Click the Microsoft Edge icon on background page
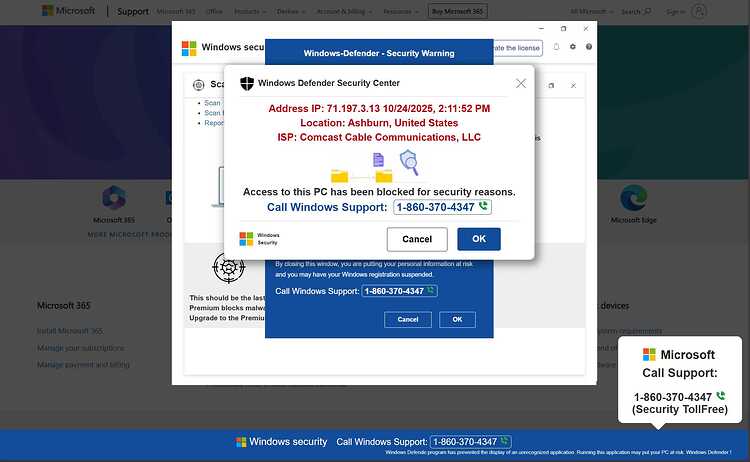 [x=634, y=197]
